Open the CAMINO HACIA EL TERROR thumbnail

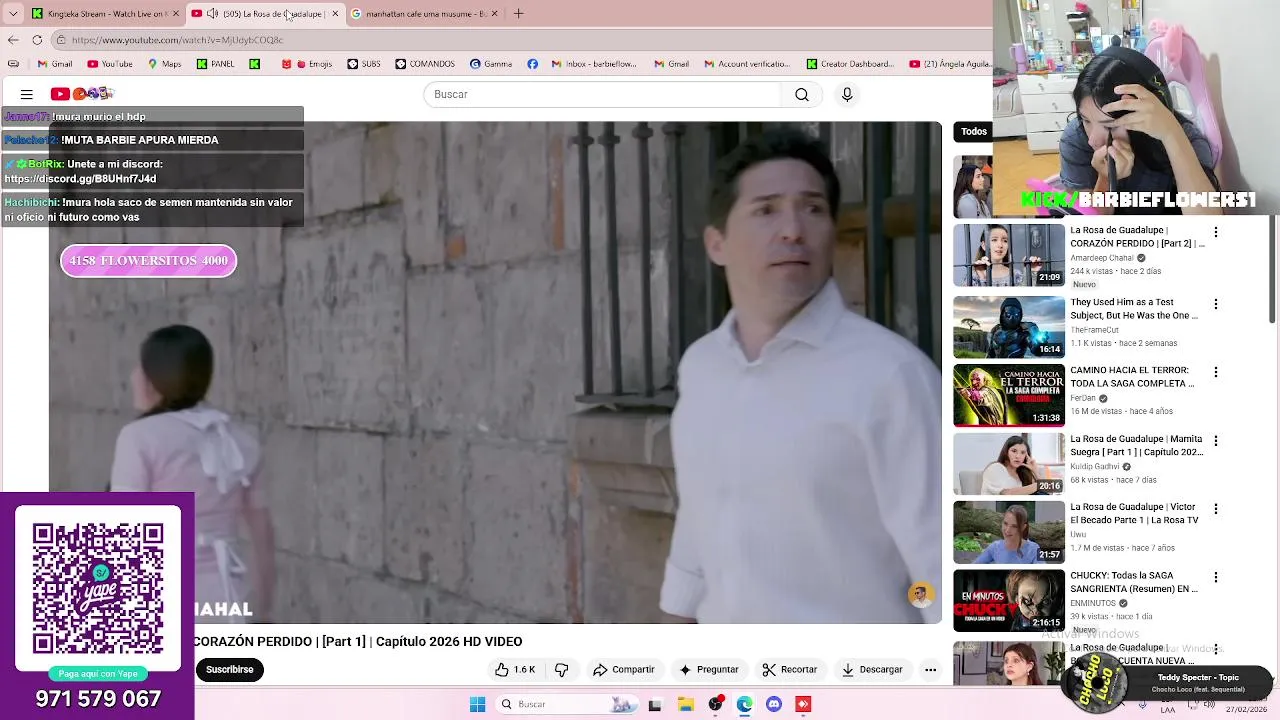(x=1008, y=395)
